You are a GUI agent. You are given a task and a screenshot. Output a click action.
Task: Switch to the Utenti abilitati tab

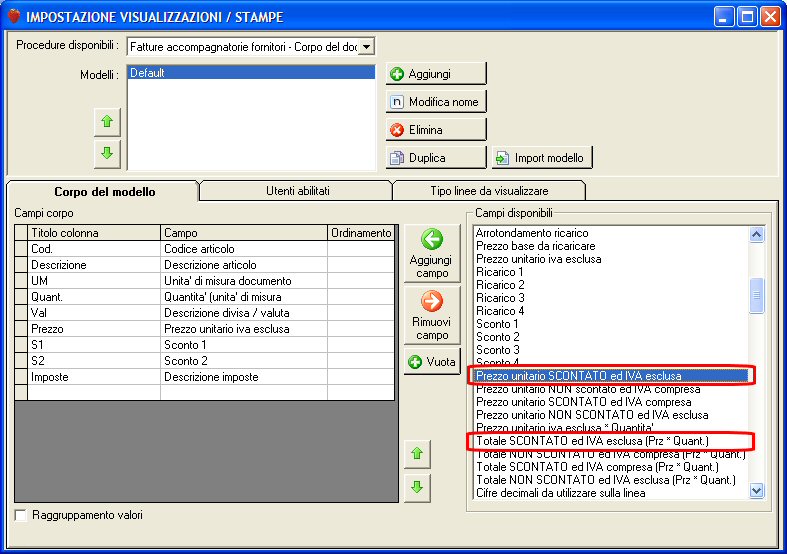coord(297,191)
